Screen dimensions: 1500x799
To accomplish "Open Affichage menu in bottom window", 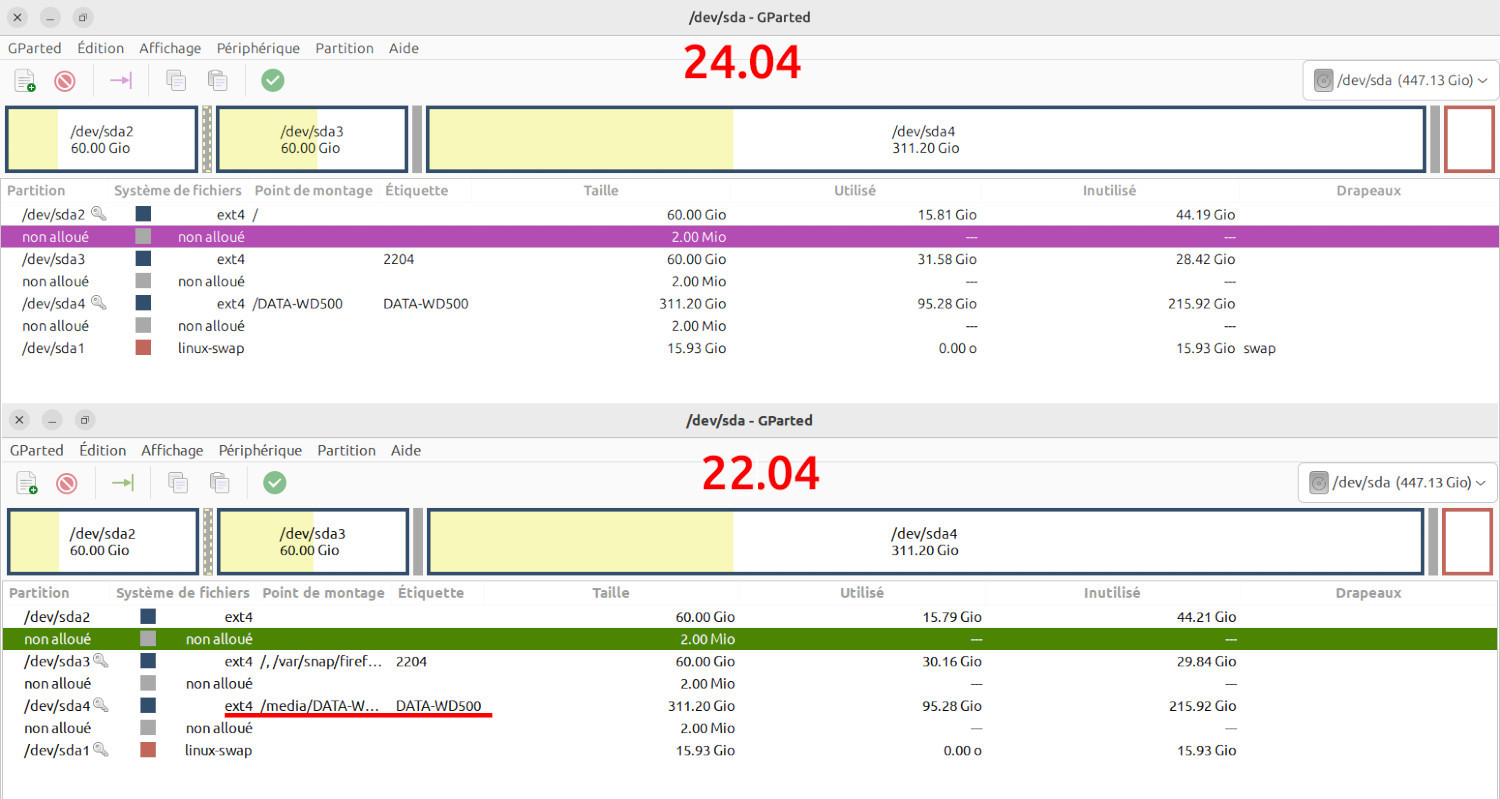I will pos(172,450).
